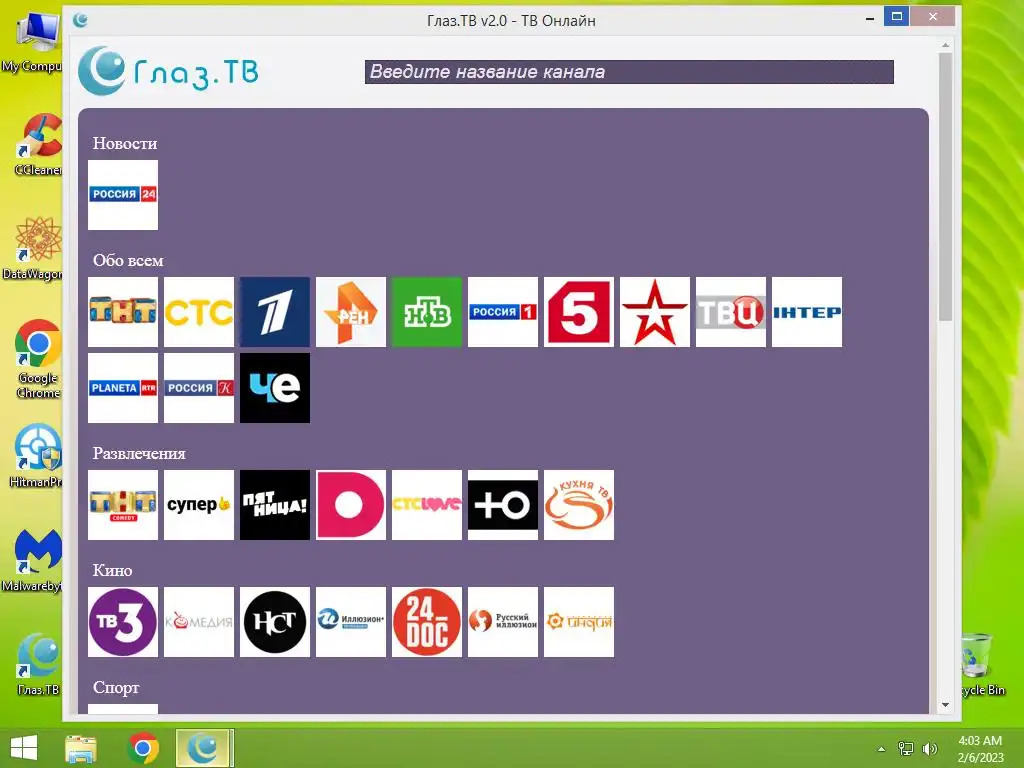Open the Че channel tile
This screenshot has height=768, width=1024.
(275, 388)
